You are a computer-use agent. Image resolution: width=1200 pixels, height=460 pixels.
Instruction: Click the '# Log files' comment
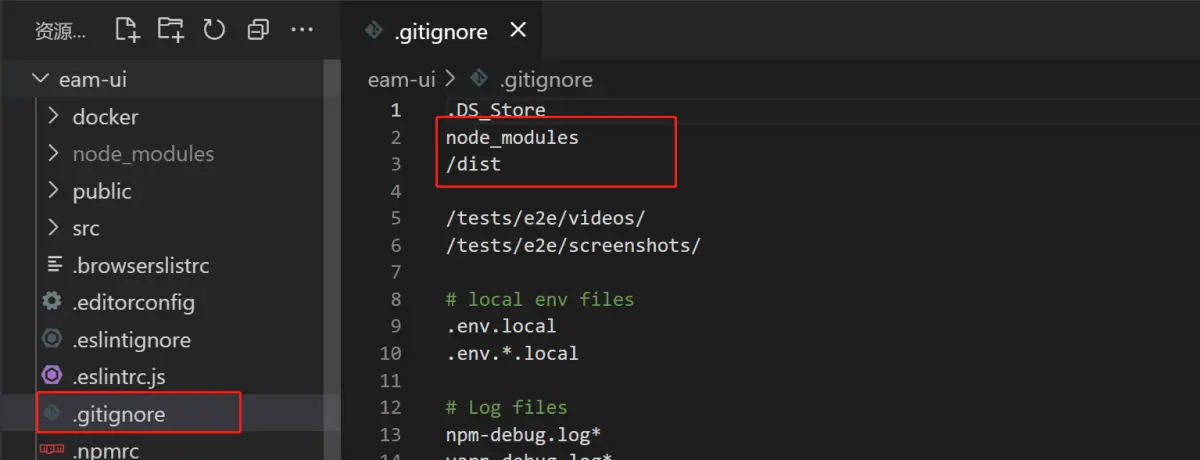coord(507,407)
